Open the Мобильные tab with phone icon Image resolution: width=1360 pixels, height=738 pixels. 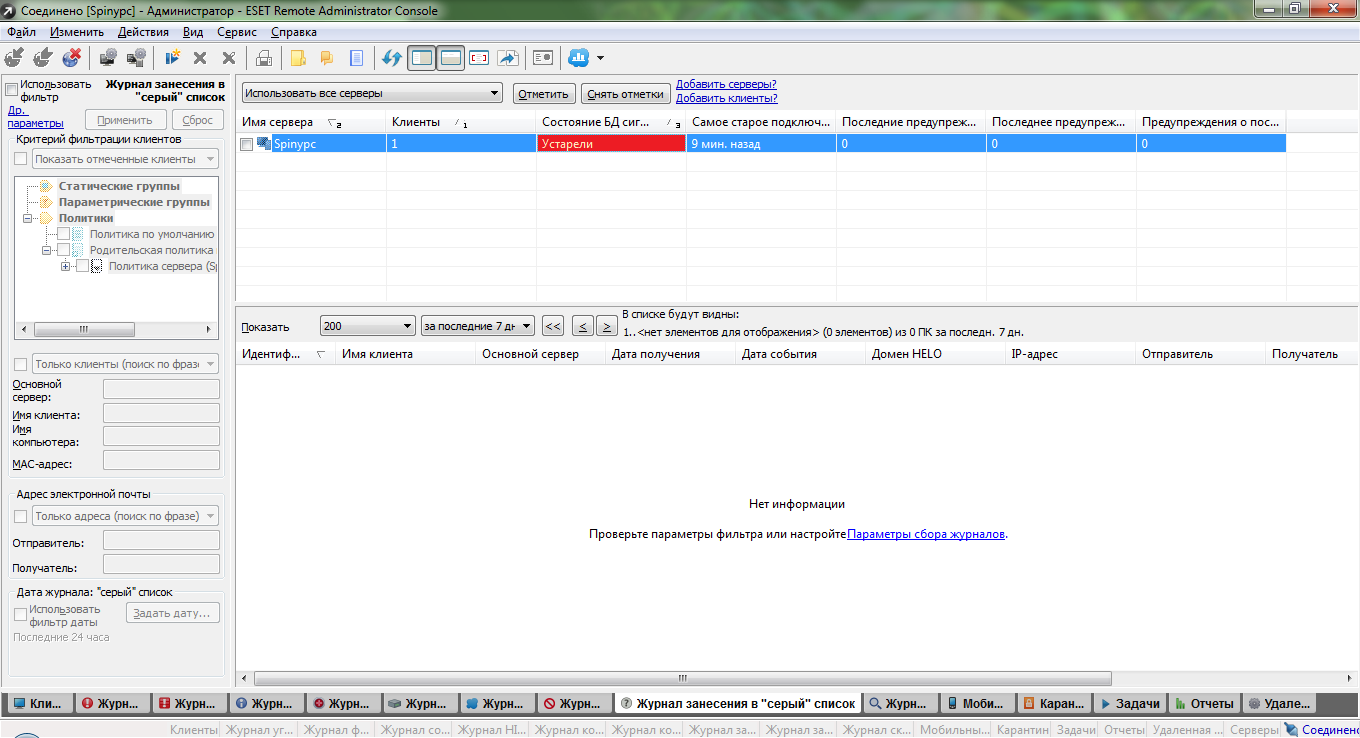[x=978, y=703]
